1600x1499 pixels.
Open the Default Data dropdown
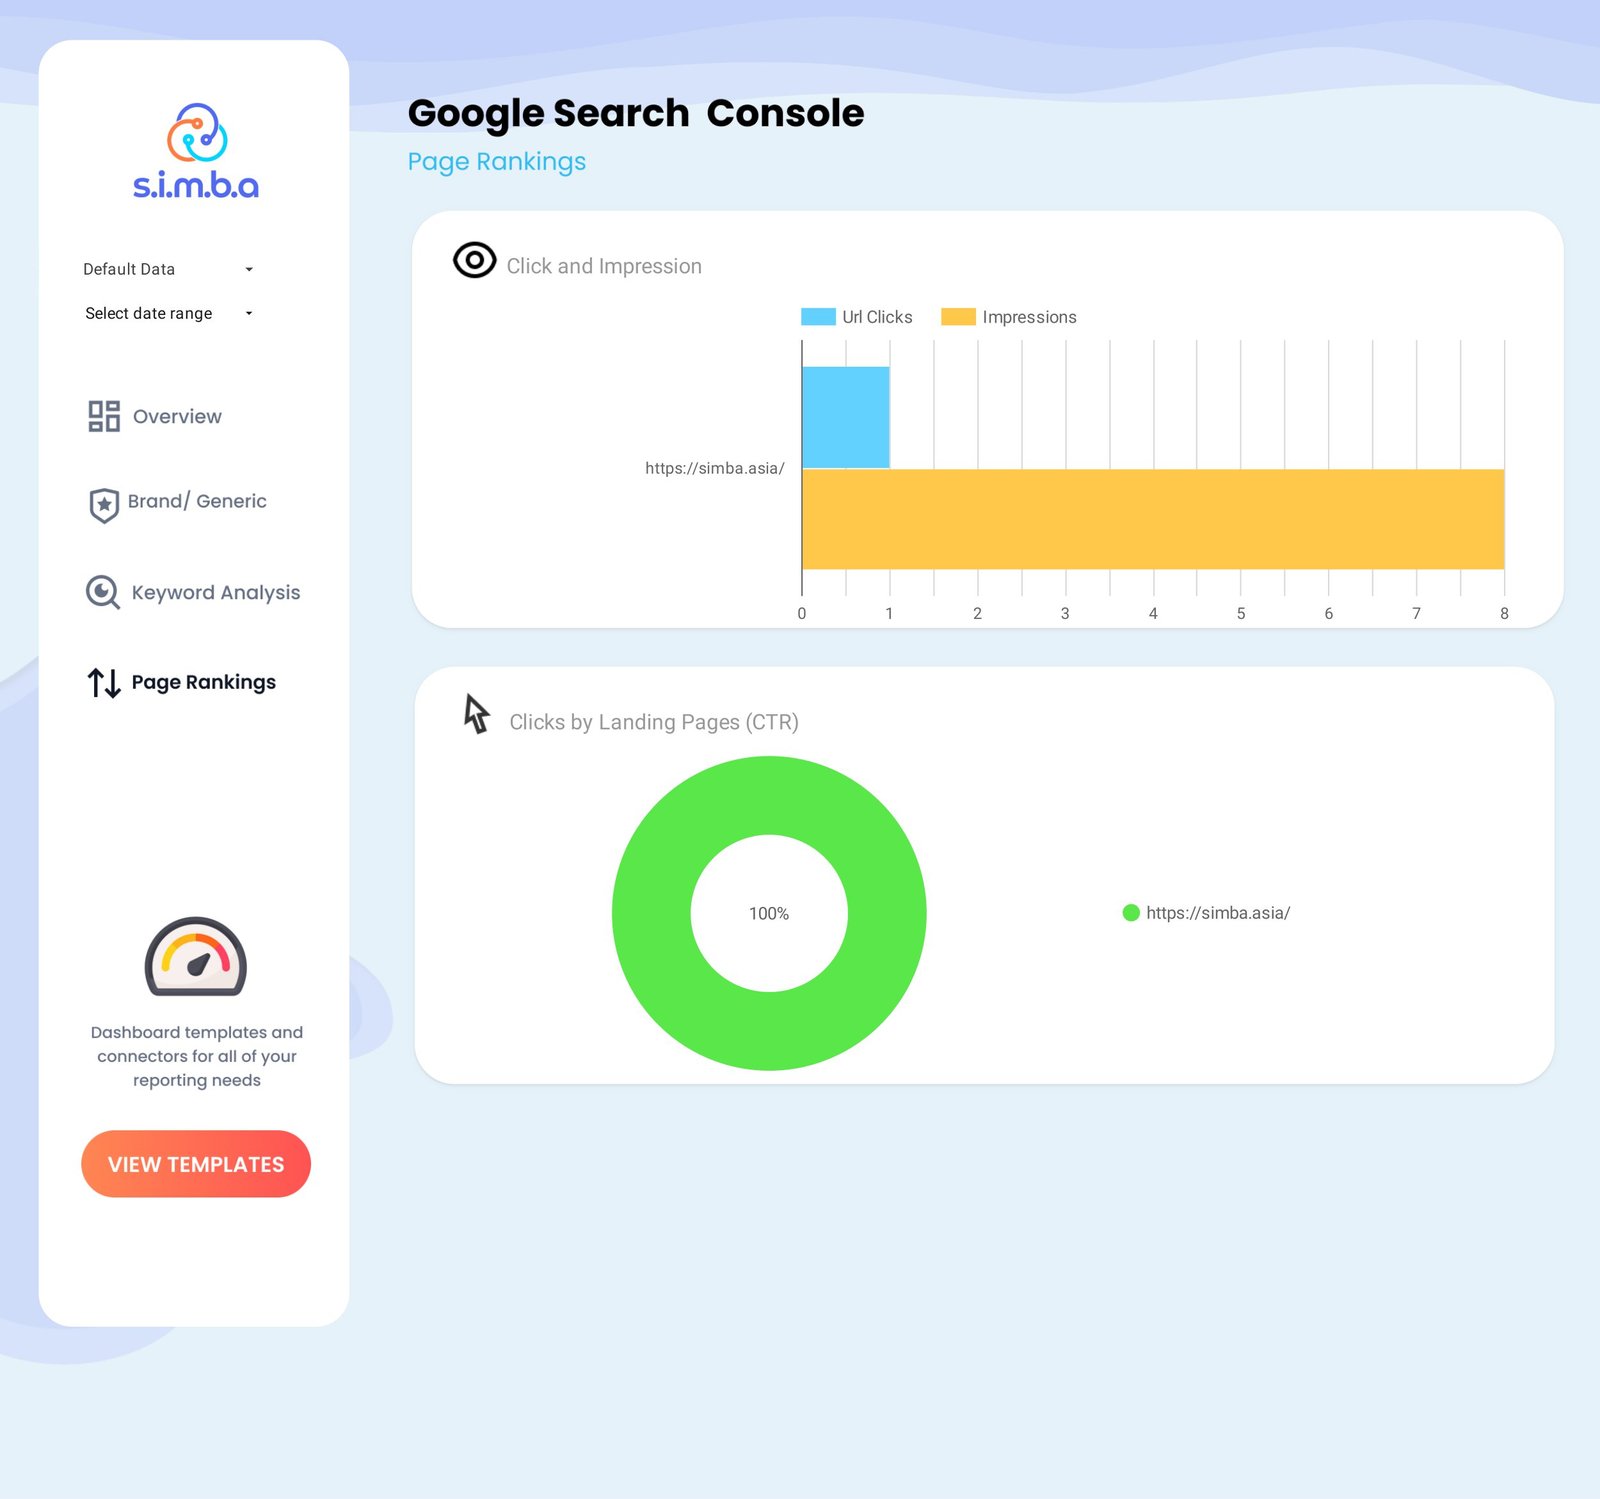(x=130, y=269)
